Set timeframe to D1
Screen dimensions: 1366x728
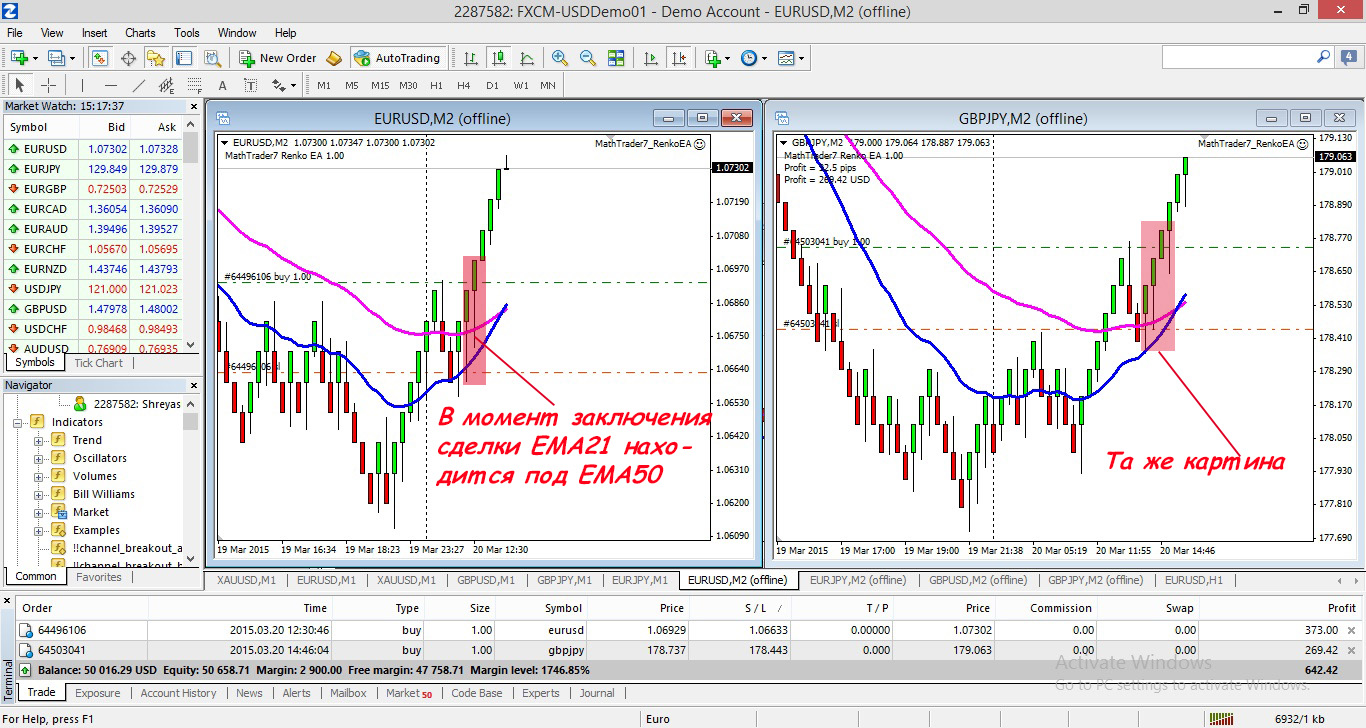coord(492,86)
